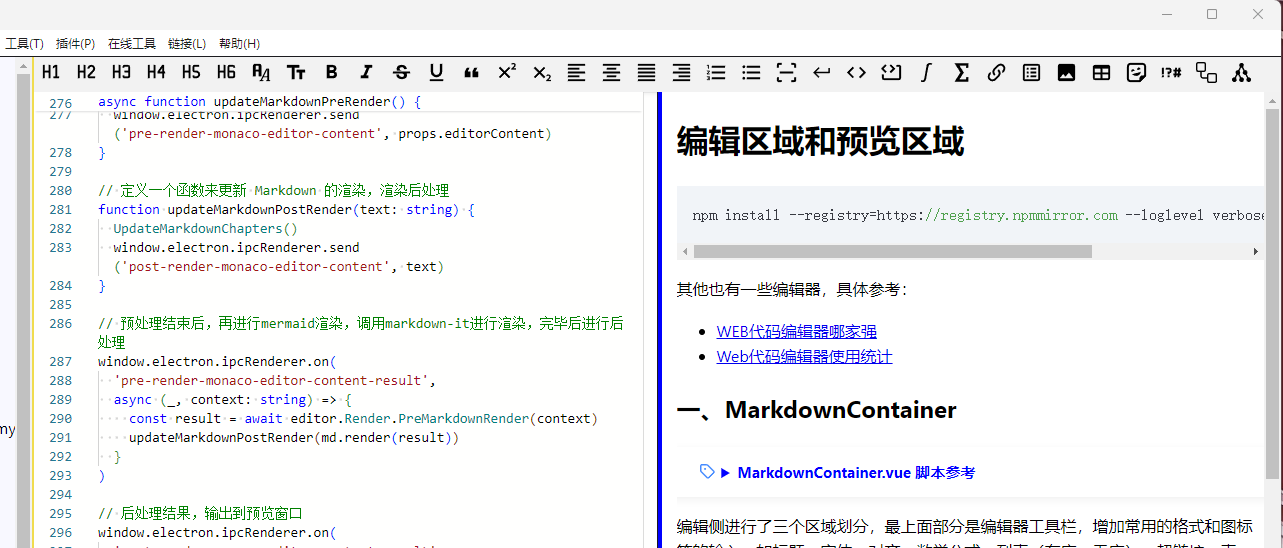Open the WEB代码编辑器哪家强 link
The image size is (1283, 548).
(x=796, y=332)
